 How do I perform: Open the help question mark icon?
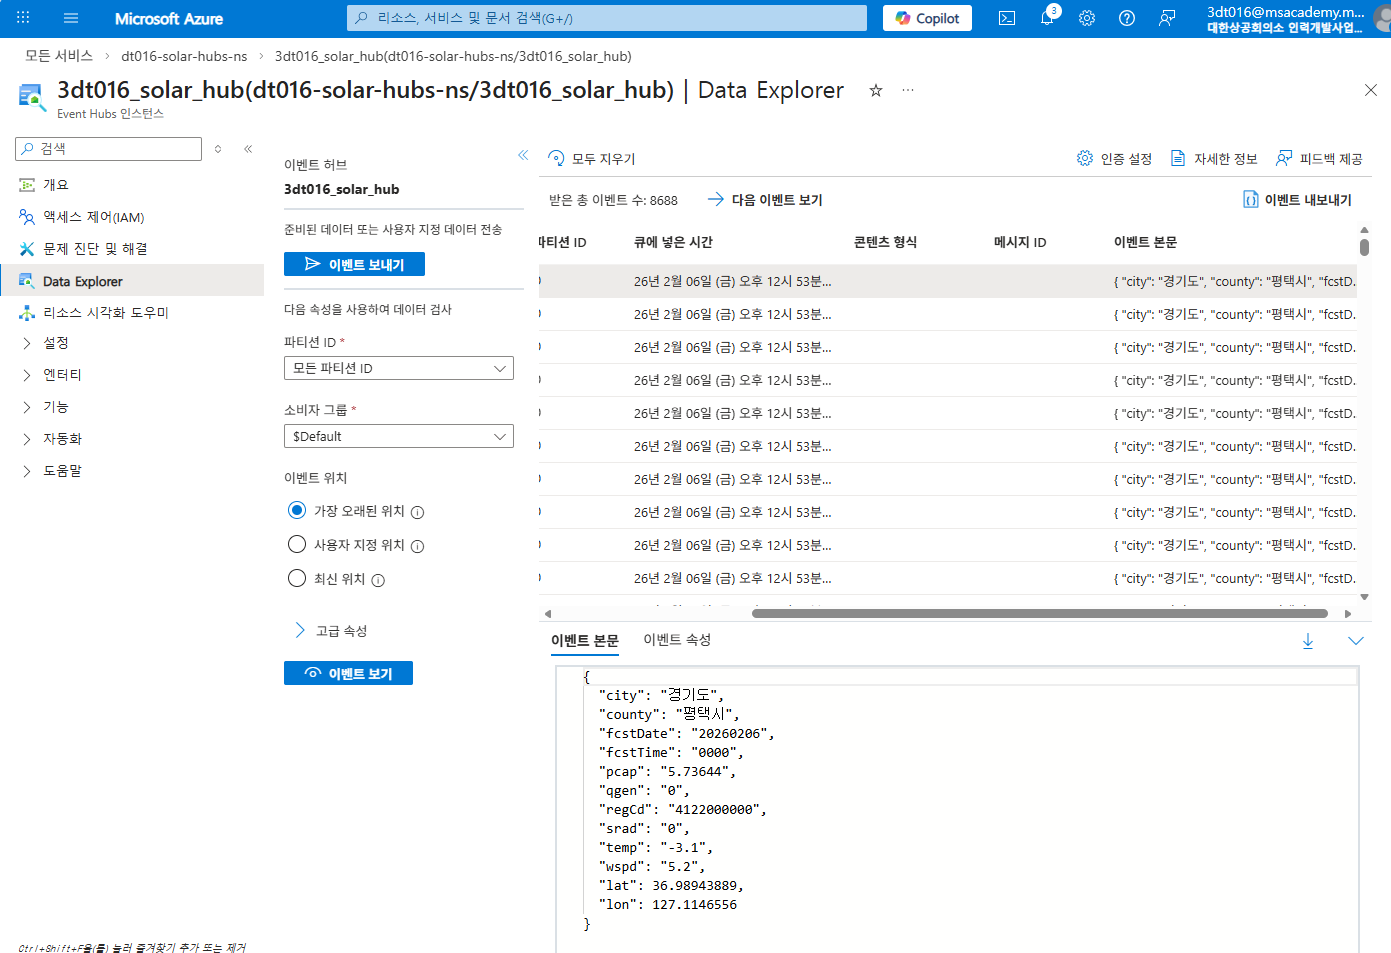[x=1127, y=18]
